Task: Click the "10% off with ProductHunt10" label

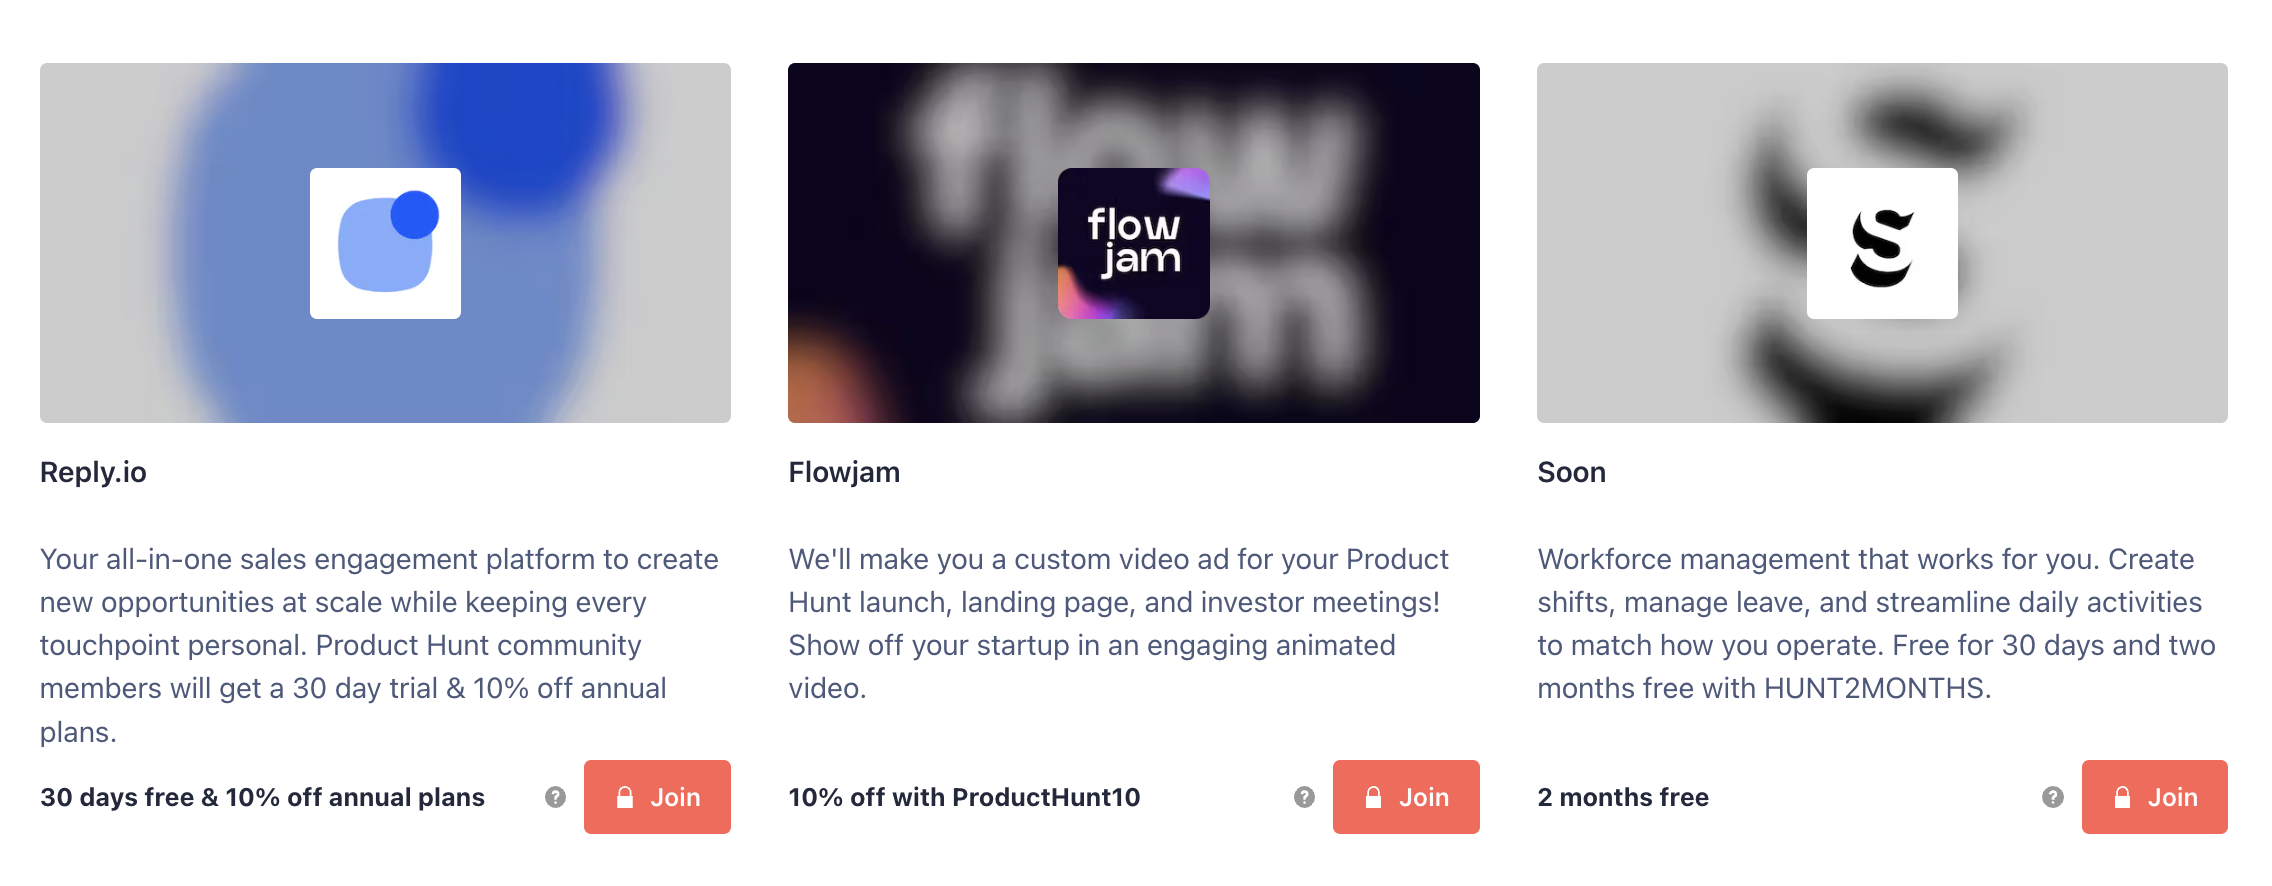Action: pos(964,797)
